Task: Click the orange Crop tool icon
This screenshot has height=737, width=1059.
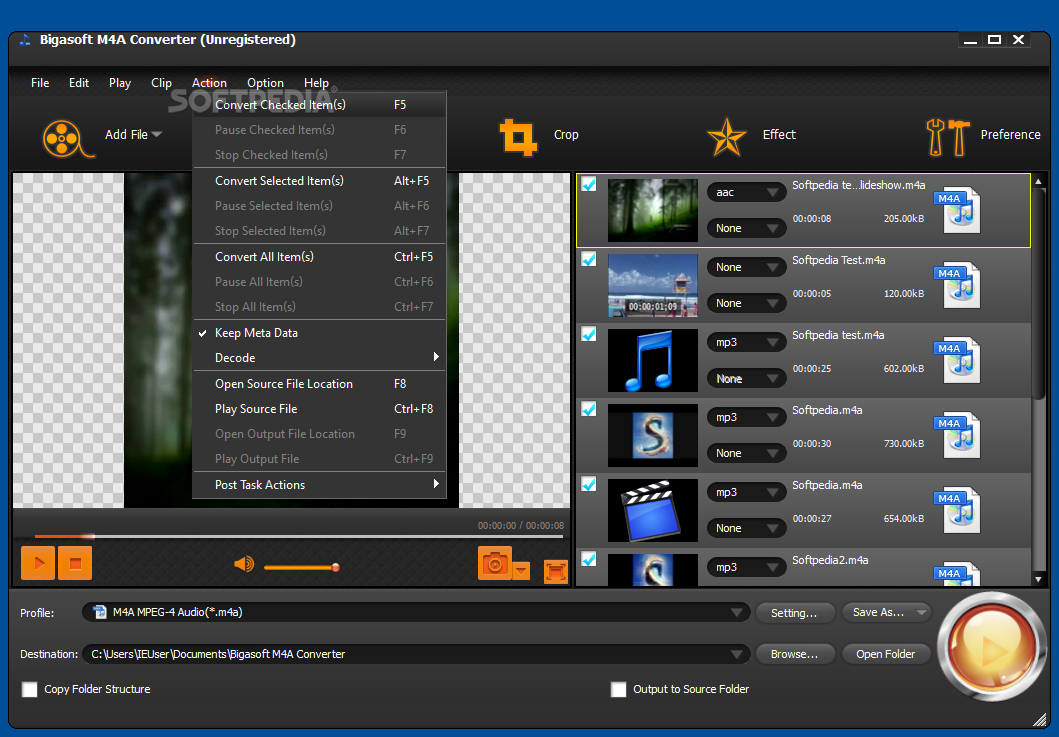Action: pos(518,137)
